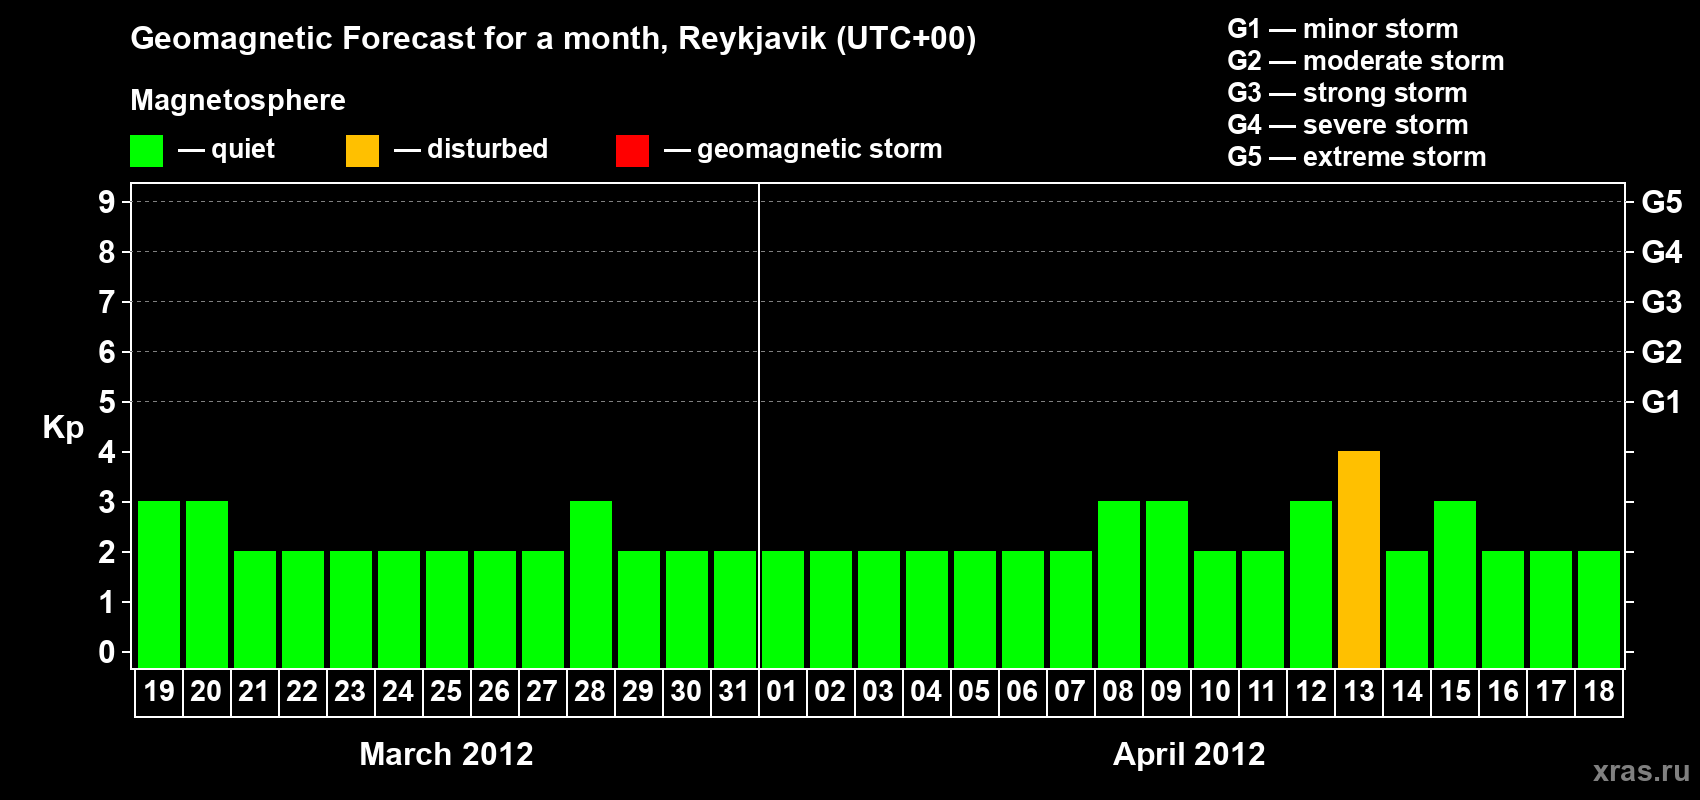Viewport: 1700px width, 800px height.
Task: Click the chart title Geomagnetic Forecast text
Action: click(x=553, y=39)
